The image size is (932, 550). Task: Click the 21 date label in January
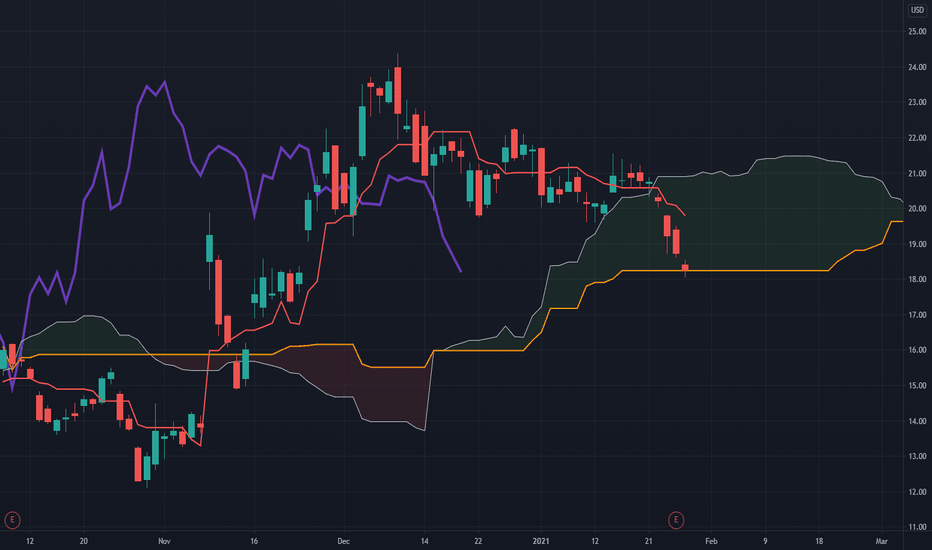[x=648, y=541]
